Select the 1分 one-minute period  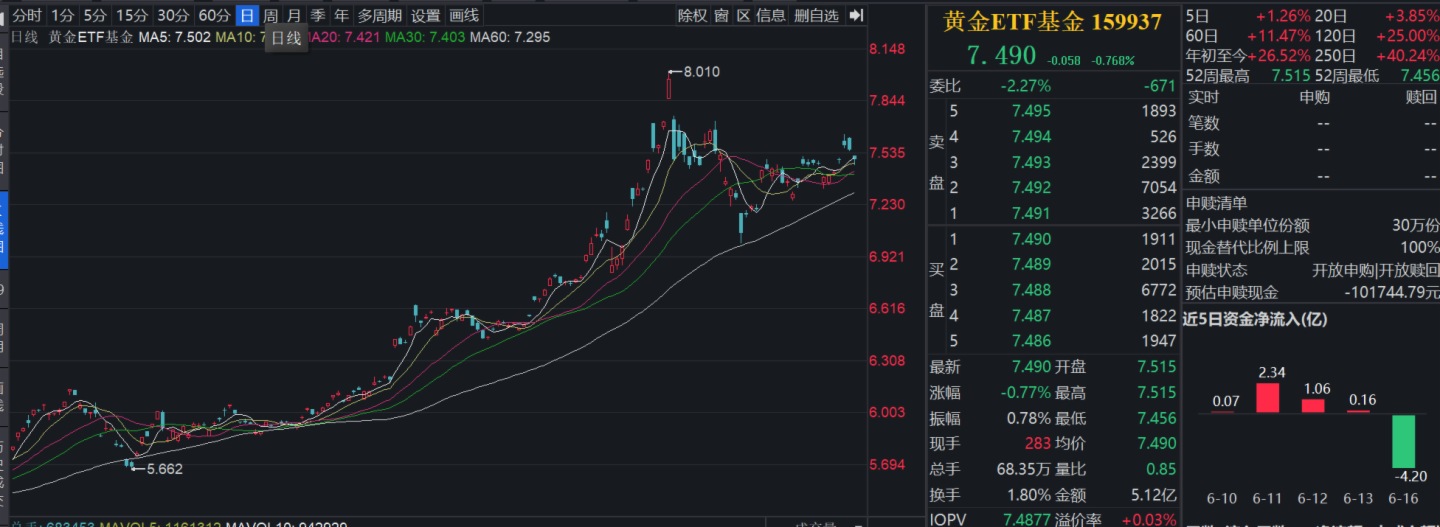pyautogui.click(x=63, y=15)
